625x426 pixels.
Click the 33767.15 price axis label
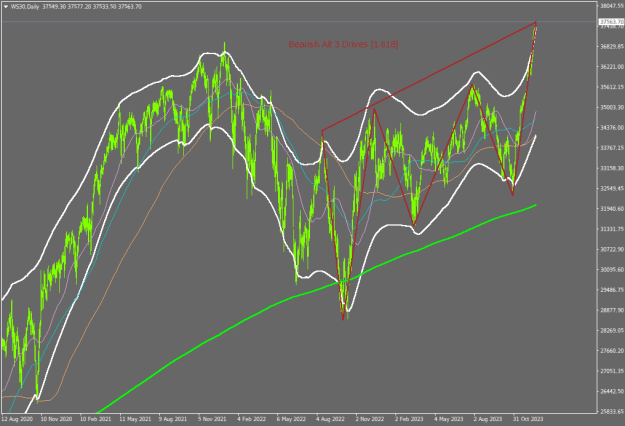click(x=612, y=148)
